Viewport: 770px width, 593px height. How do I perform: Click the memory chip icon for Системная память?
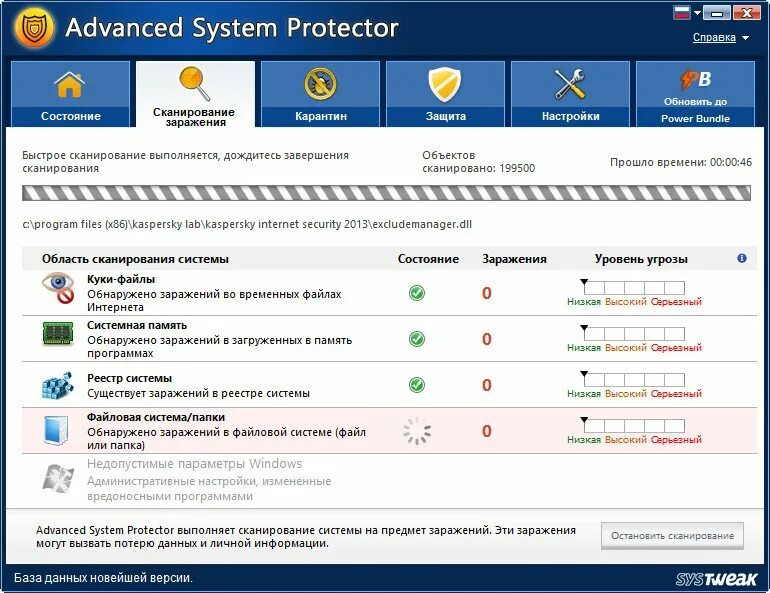58,334
